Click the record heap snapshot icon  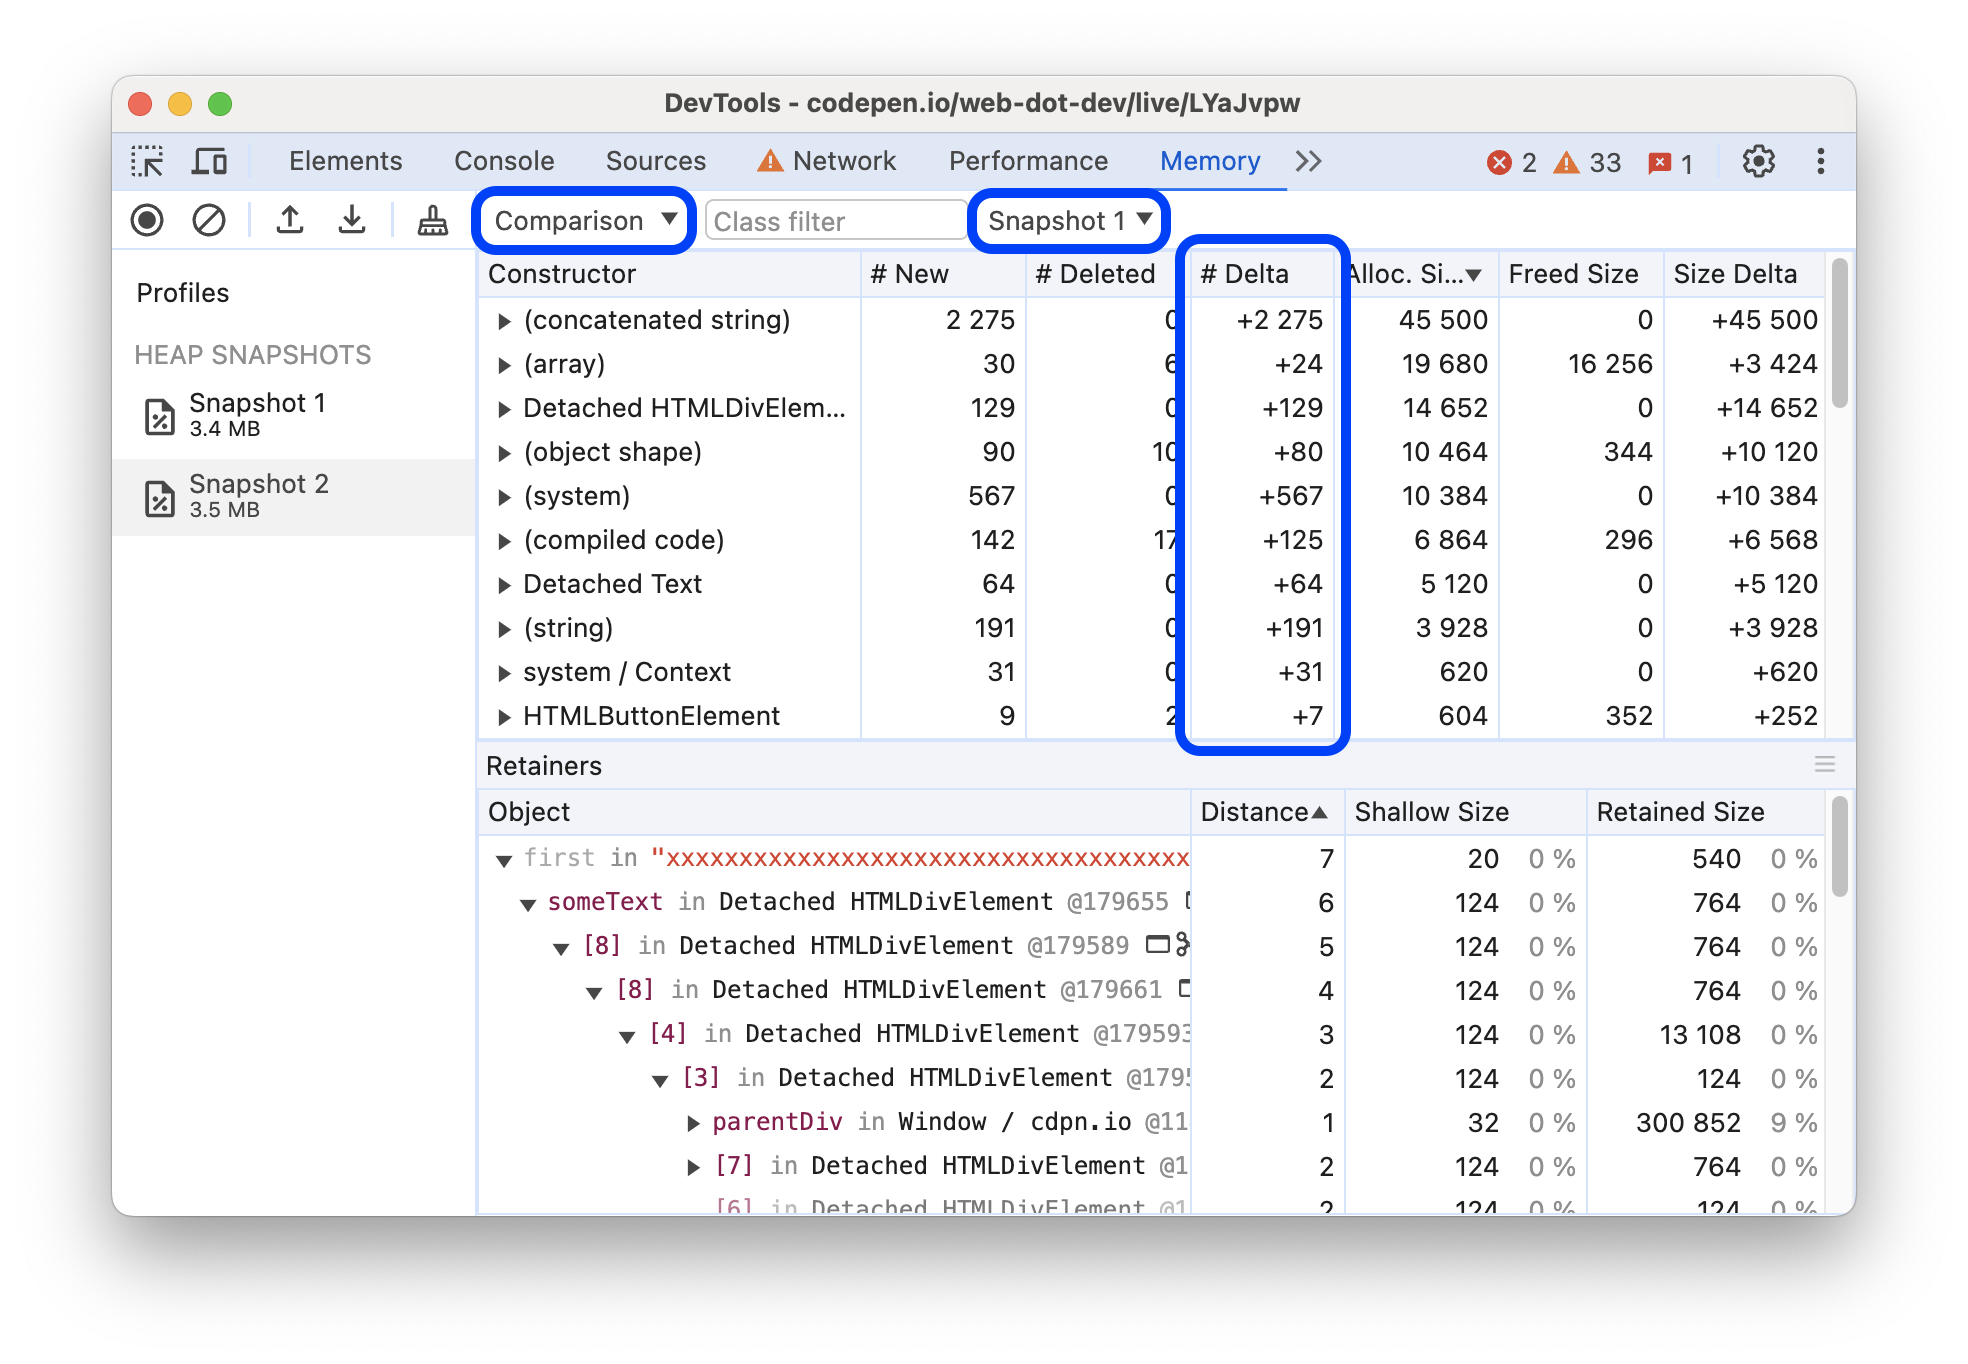pos(150,220)
